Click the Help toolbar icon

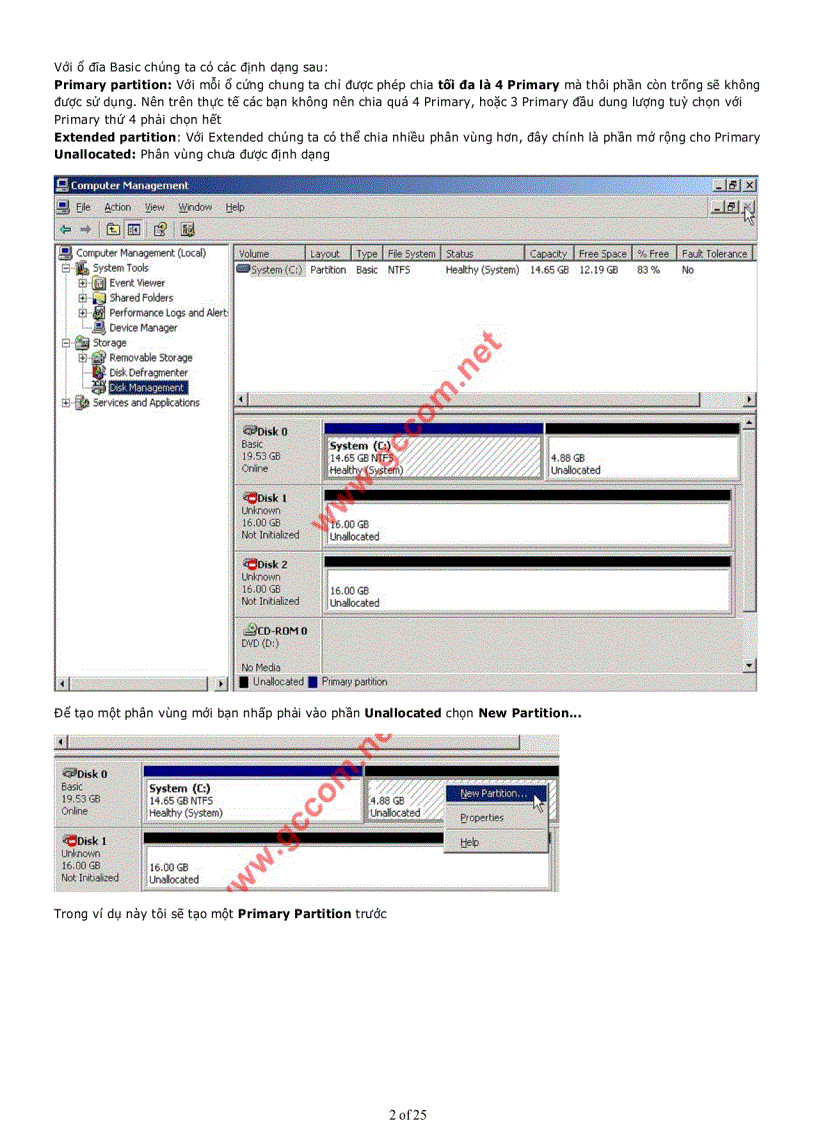[159, 229]
